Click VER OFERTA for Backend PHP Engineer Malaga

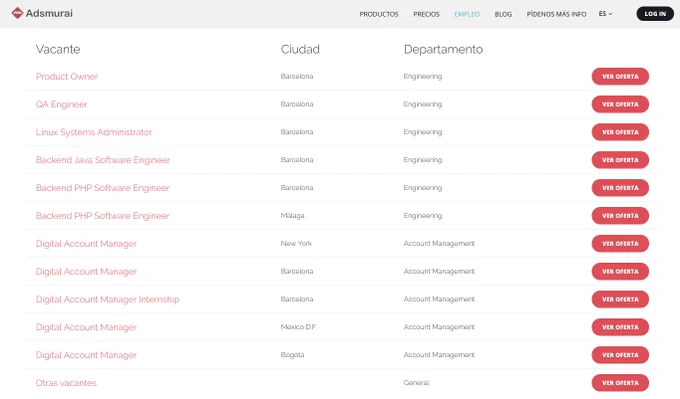[620, 216]
